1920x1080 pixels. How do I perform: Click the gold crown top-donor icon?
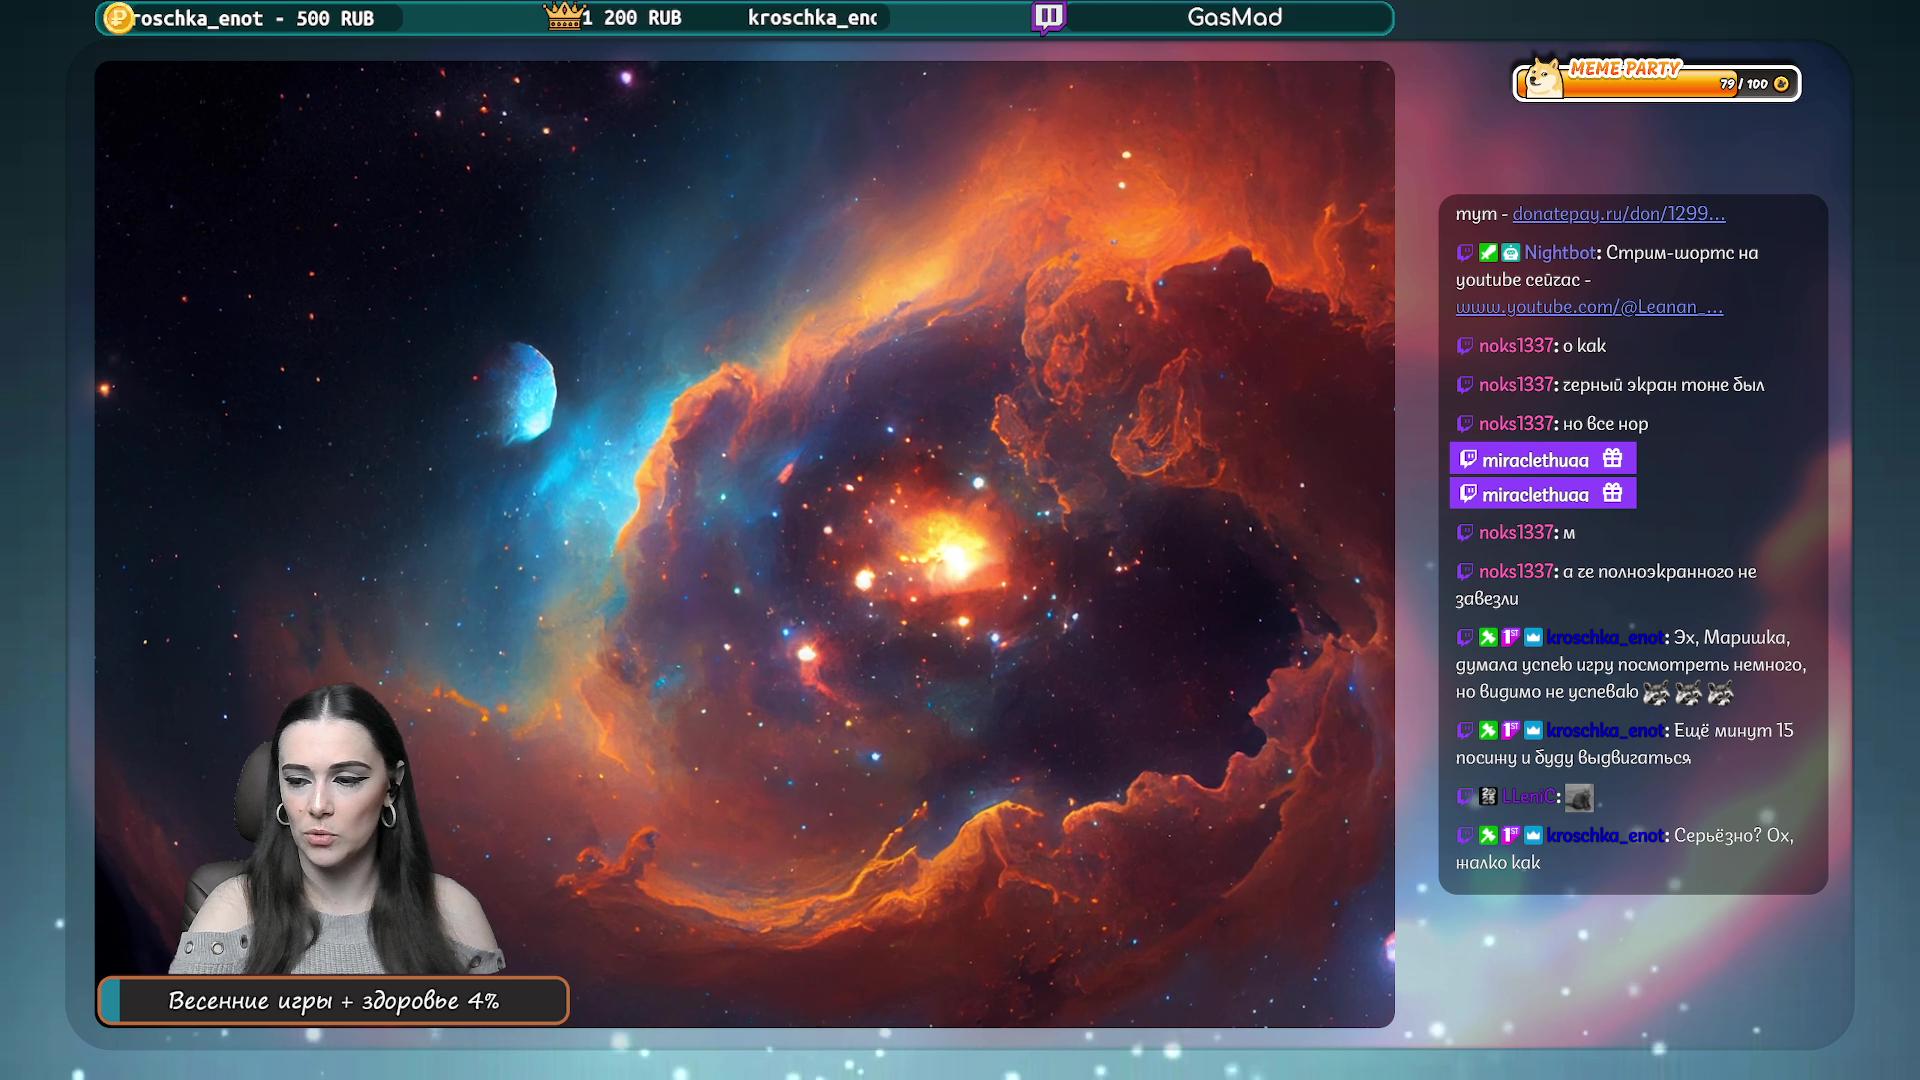pyautogui.click(x=564, y=16)
